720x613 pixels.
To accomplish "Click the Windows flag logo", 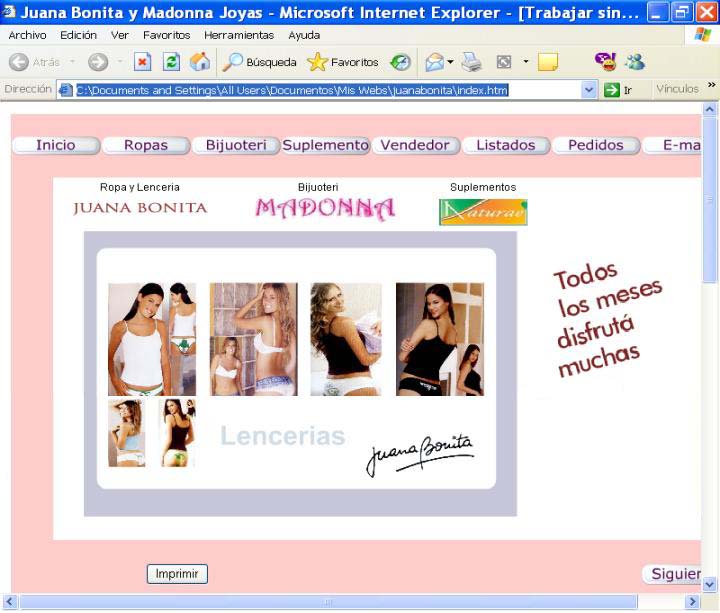I will point(703,35).
